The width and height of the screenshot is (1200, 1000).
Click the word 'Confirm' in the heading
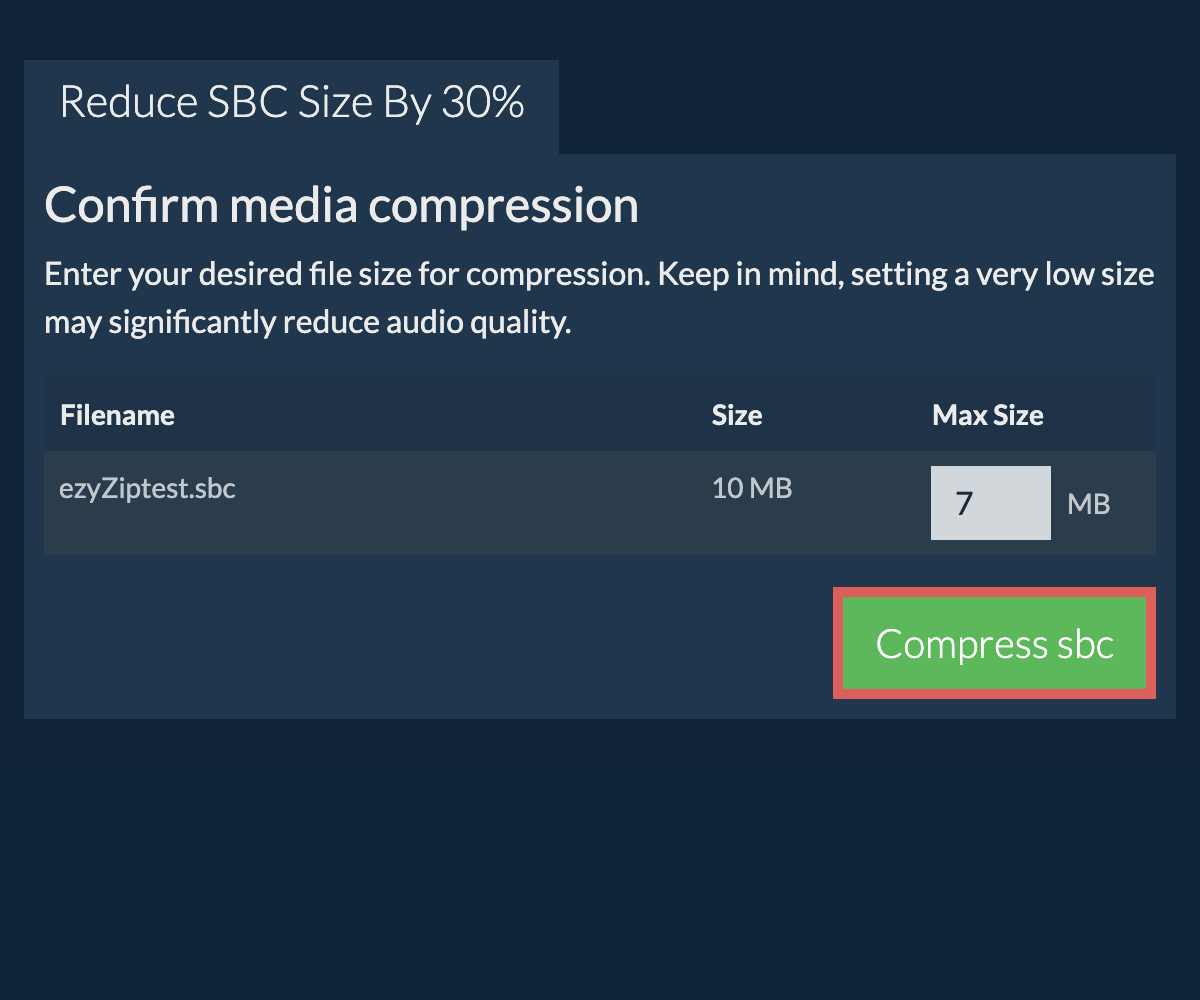131,206
